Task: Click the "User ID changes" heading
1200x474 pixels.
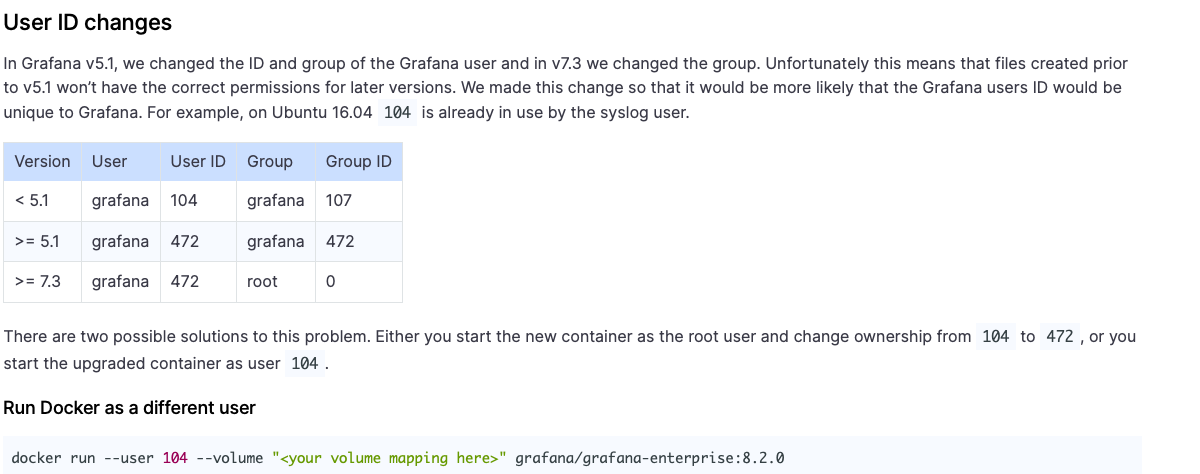Action: point(88,22)
